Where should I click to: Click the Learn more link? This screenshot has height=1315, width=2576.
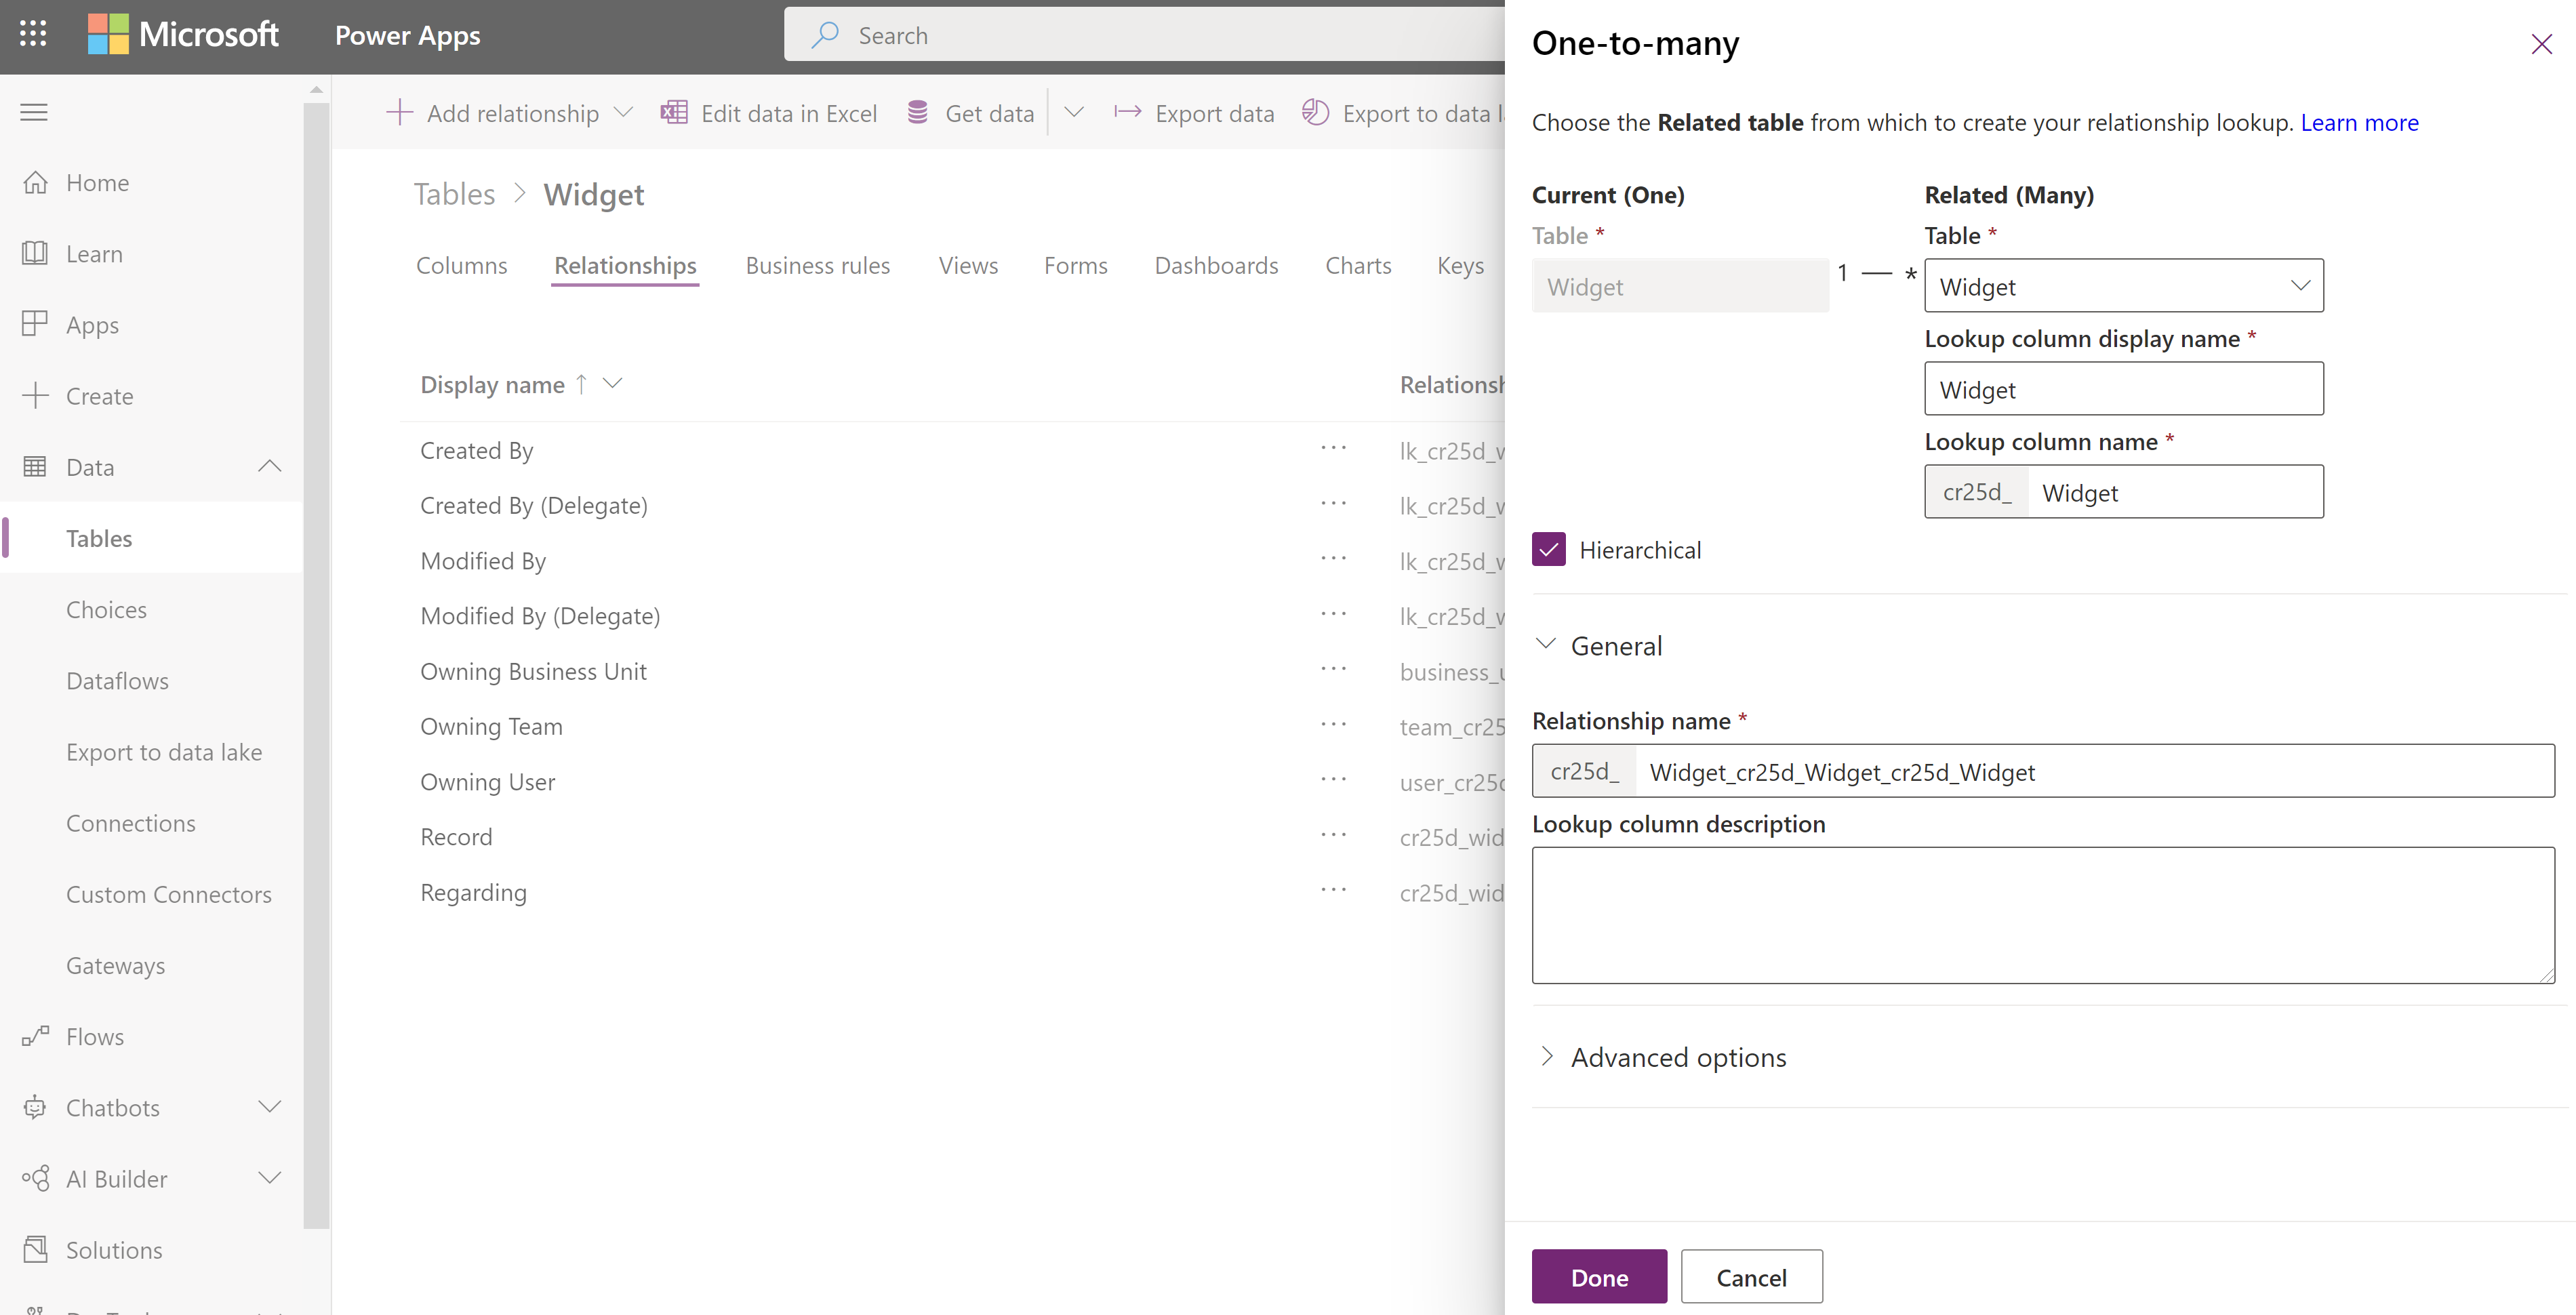click(x=2358, y=121)
